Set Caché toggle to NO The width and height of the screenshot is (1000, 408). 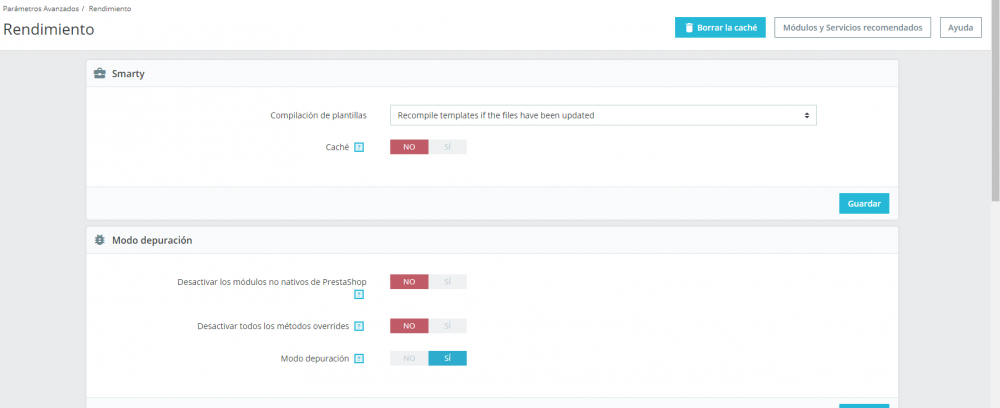point(409,147)
